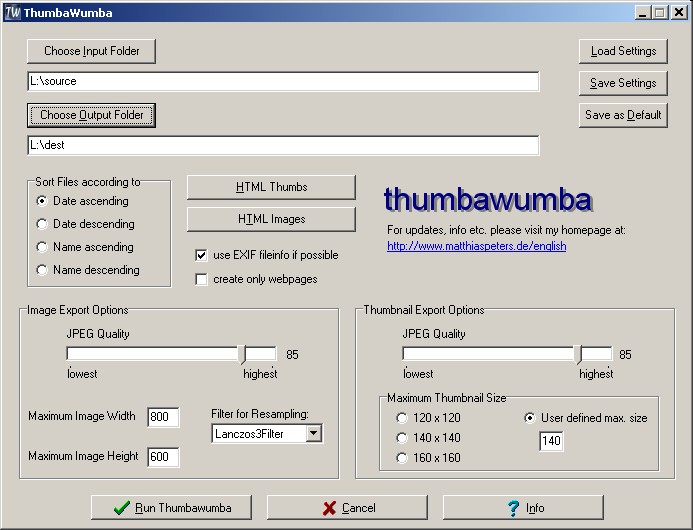Click the question mark Info button
The image size is (693, 530).
[523, 507]
